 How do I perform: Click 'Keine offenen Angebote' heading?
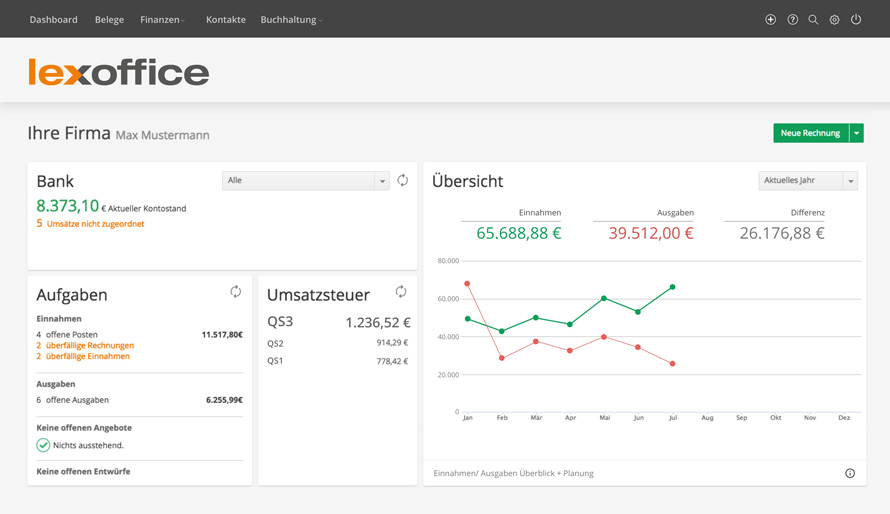pos(84,428)
